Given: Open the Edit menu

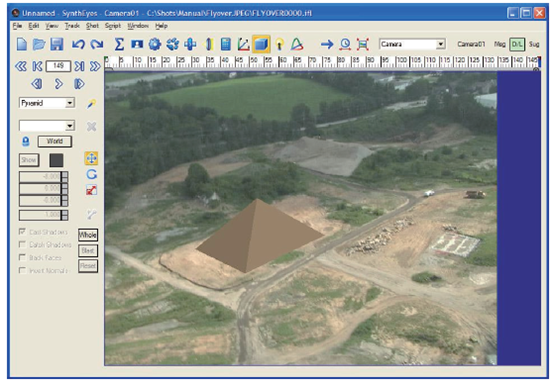Looking at the screenshot, I should pyautogui.click(x=34, y=26).
